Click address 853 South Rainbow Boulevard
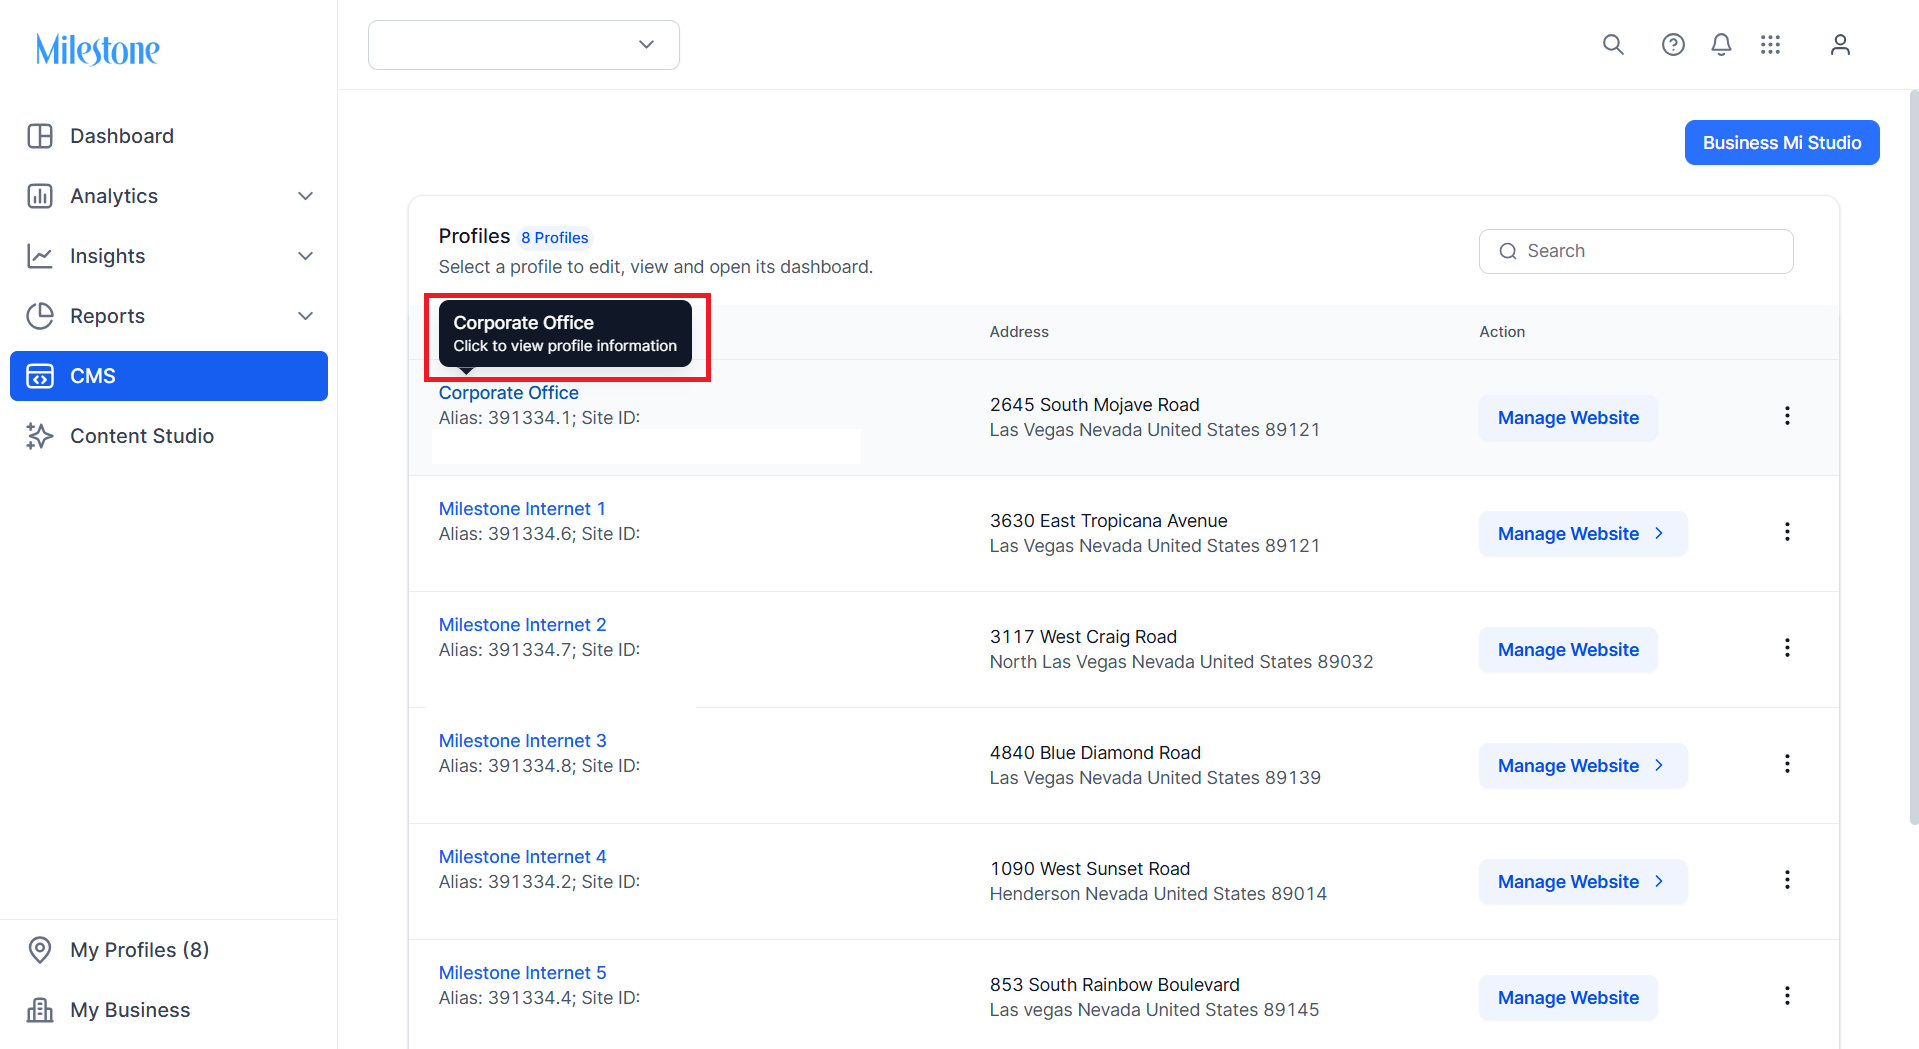This screenshot has width=1919, height=1049. [1114, 985]
